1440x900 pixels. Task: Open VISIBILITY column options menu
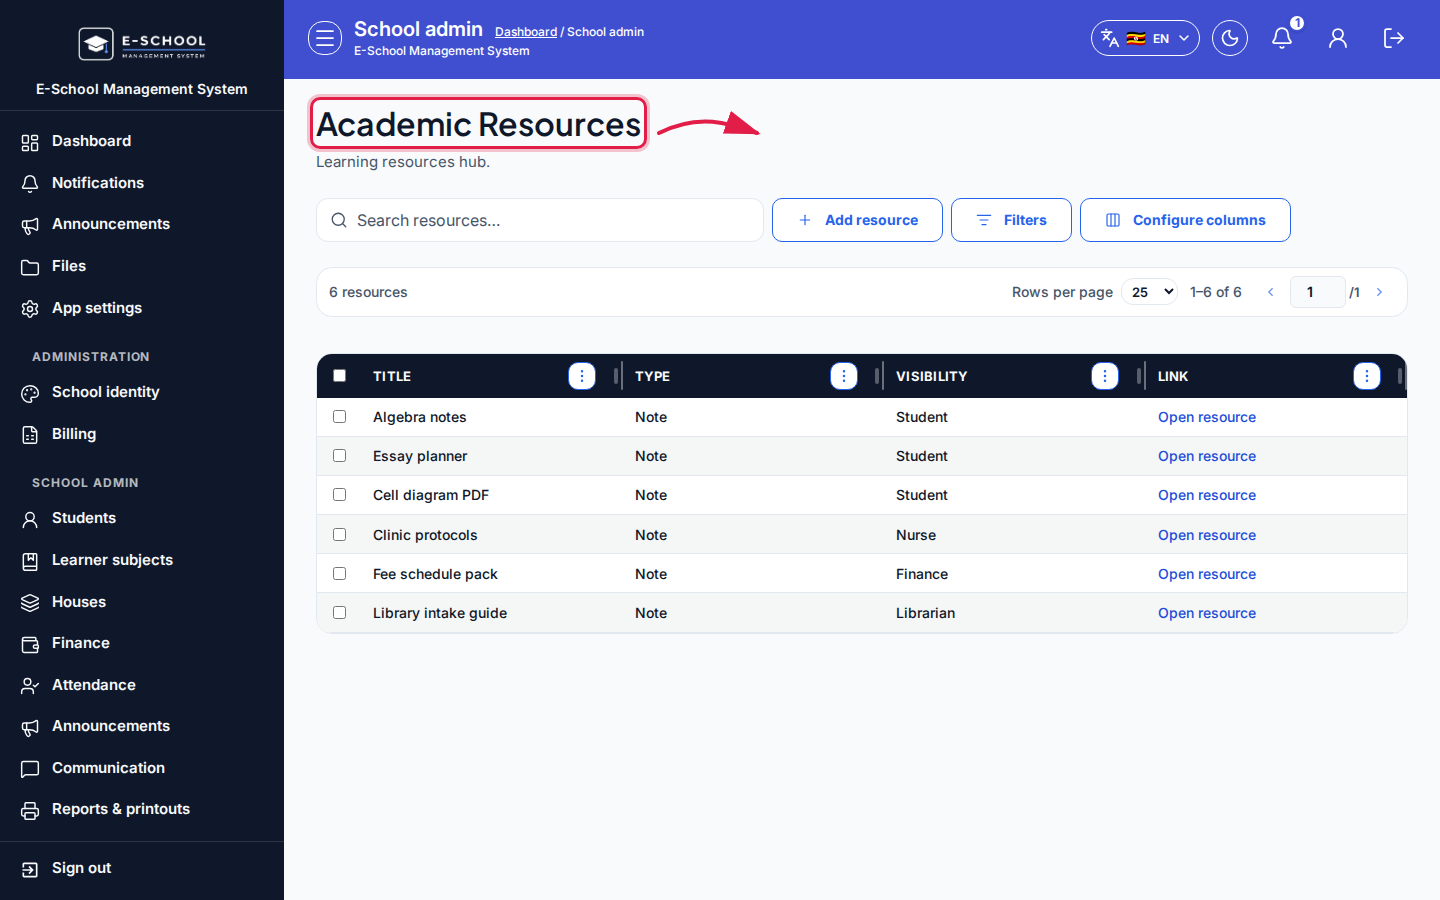click(x=1105, y=376)
